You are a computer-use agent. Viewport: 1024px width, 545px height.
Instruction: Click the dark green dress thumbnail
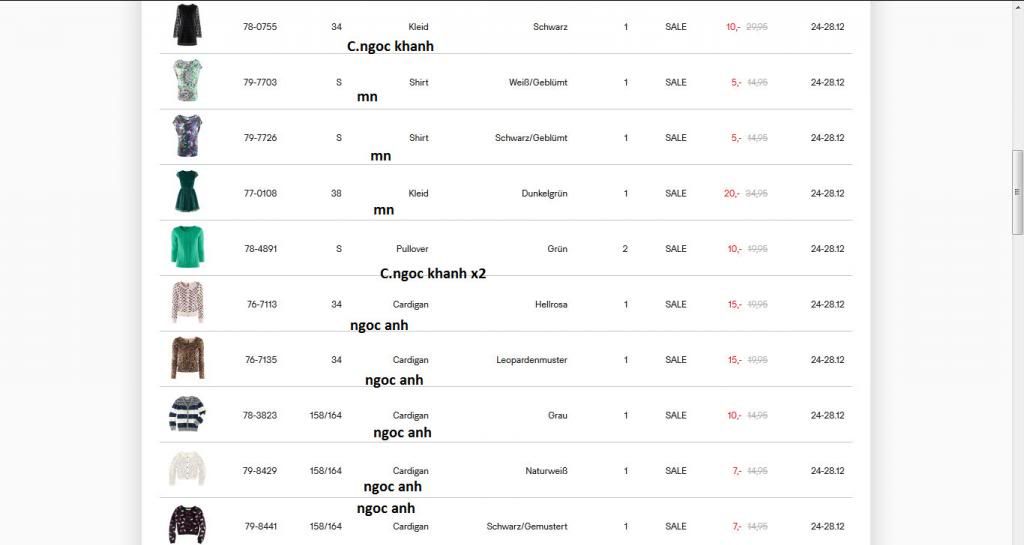187,192
